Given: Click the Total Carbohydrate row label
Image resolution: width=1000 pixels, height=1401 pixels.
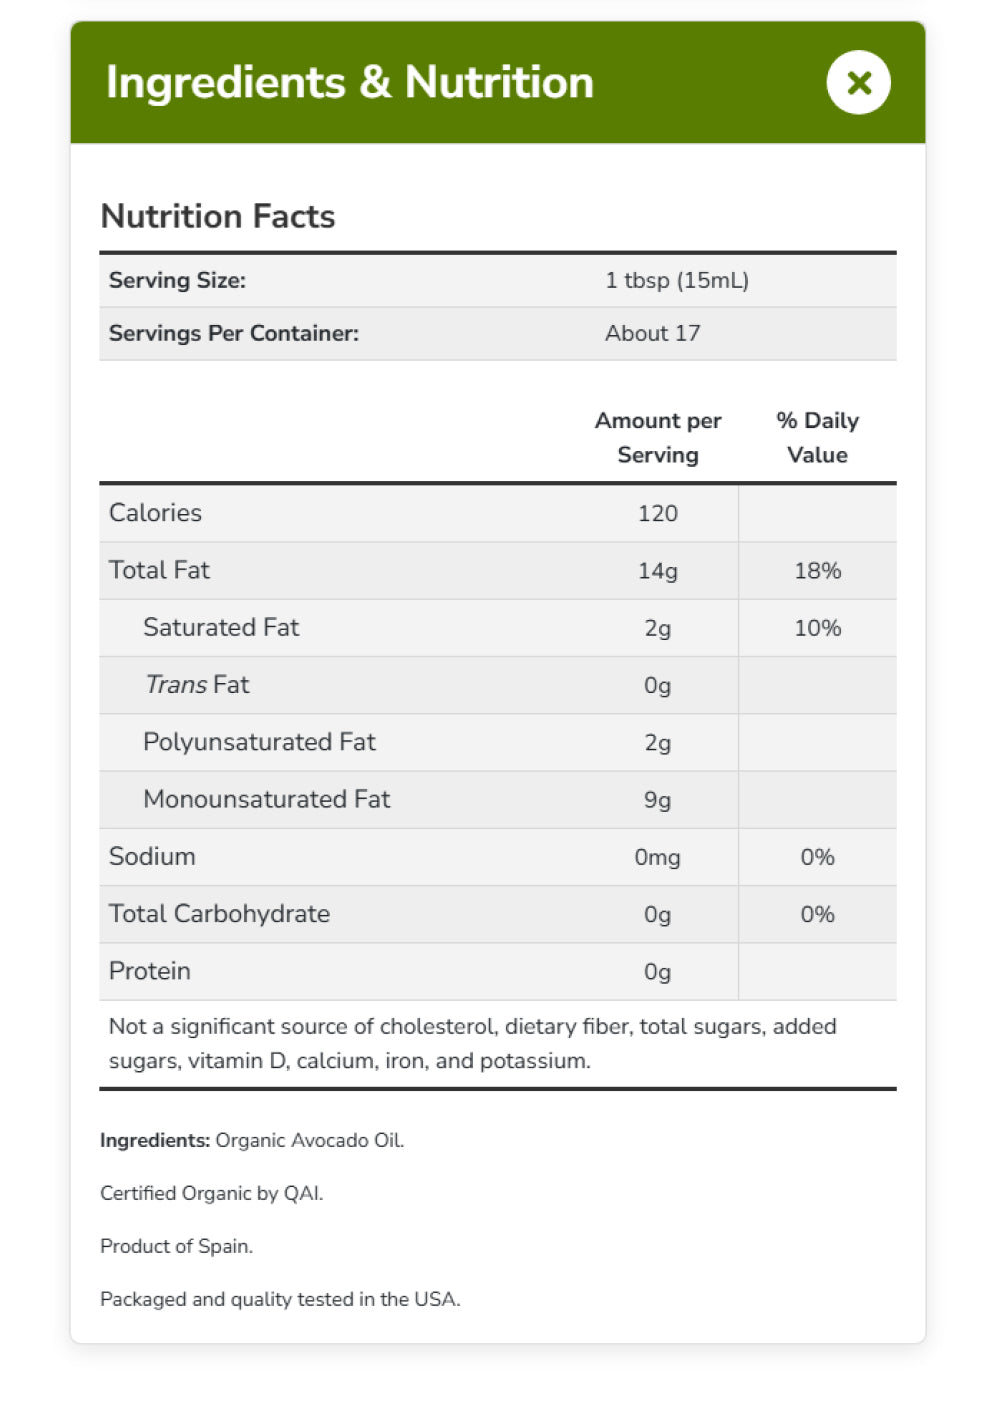Looking at the screenshot, I should pyautogui.click(x=219, y=914).
